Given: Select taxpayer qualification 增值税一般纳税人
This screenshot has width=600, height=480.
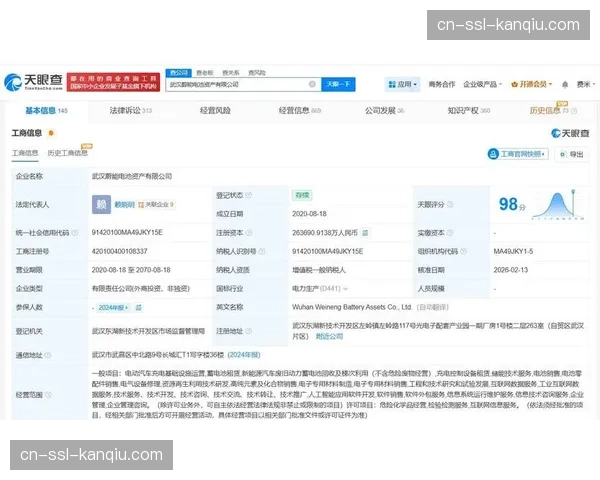Looking at the screenshot, I should pos(319,270).
